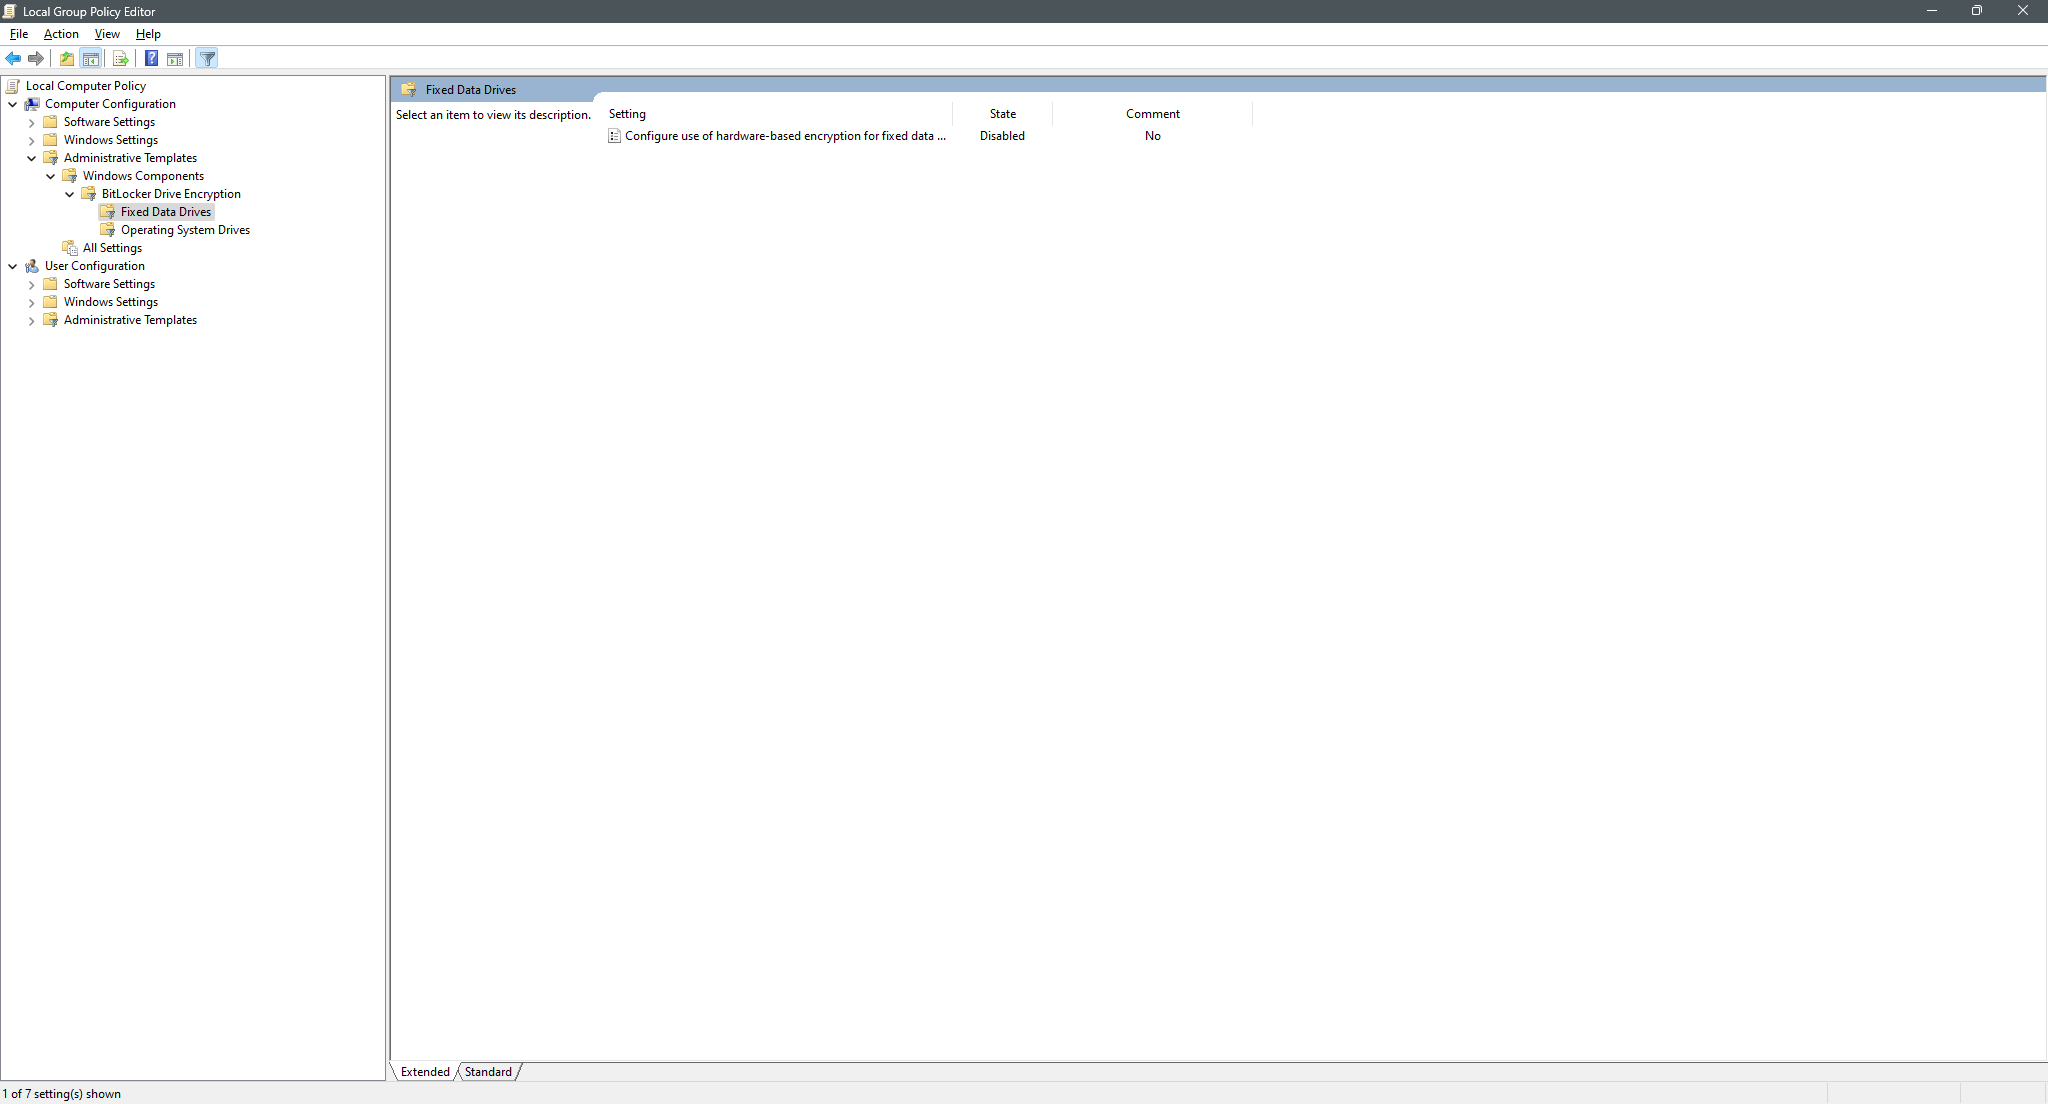Select All Settings tree item
This screenshot has width=2048, height=1104.
pos(112,248)
